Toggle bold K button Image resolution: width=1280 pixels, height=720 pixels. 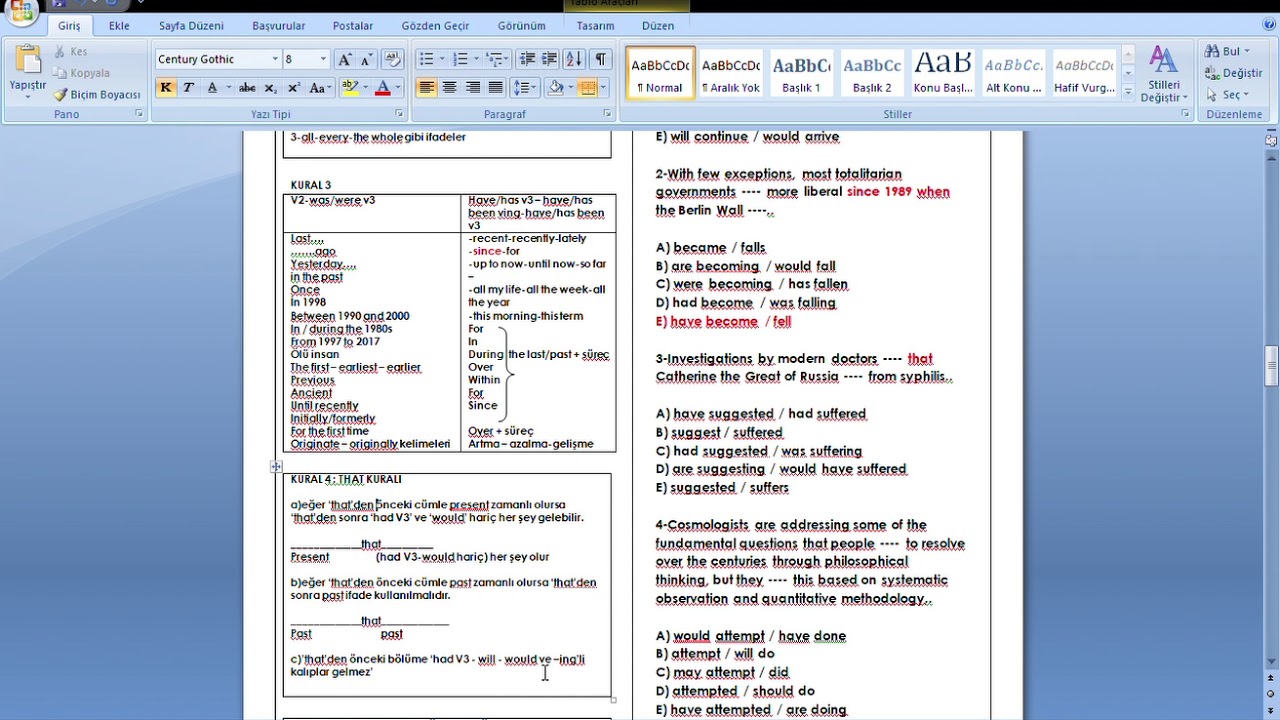pos(166,88)
